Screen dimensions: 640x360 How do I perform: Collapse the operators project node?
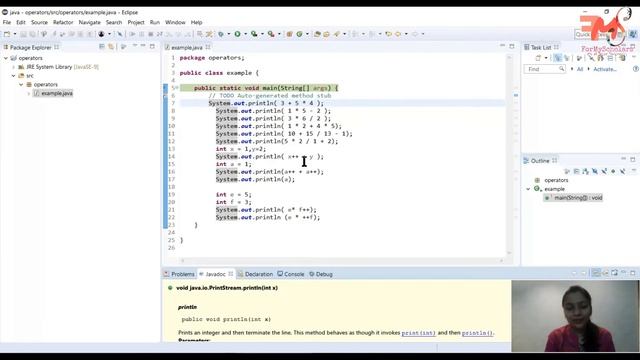tap(6, 58)
